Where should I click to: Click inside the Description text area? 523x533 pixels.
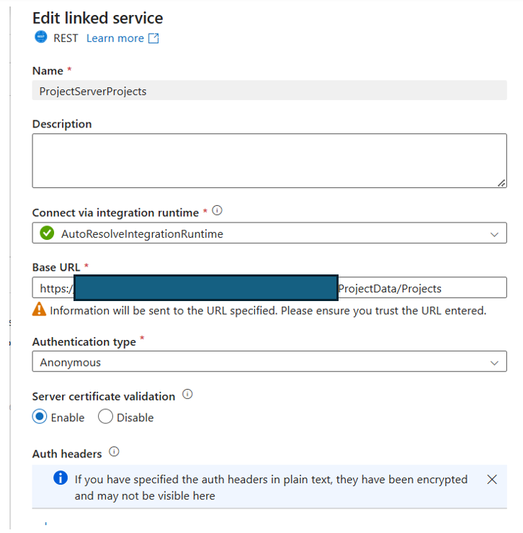pyautogui.click(x=269, y=160)
